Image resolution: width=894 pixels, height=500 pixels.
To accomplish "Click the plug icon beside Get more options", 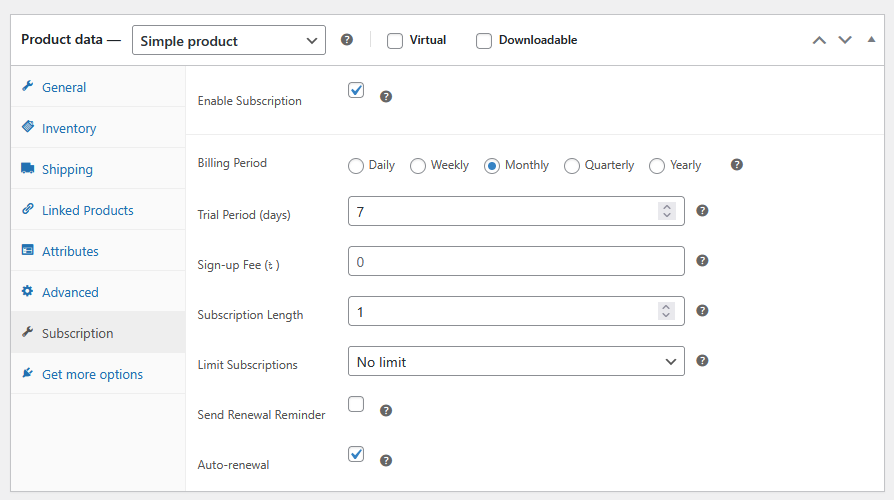I will click(27, 373).
